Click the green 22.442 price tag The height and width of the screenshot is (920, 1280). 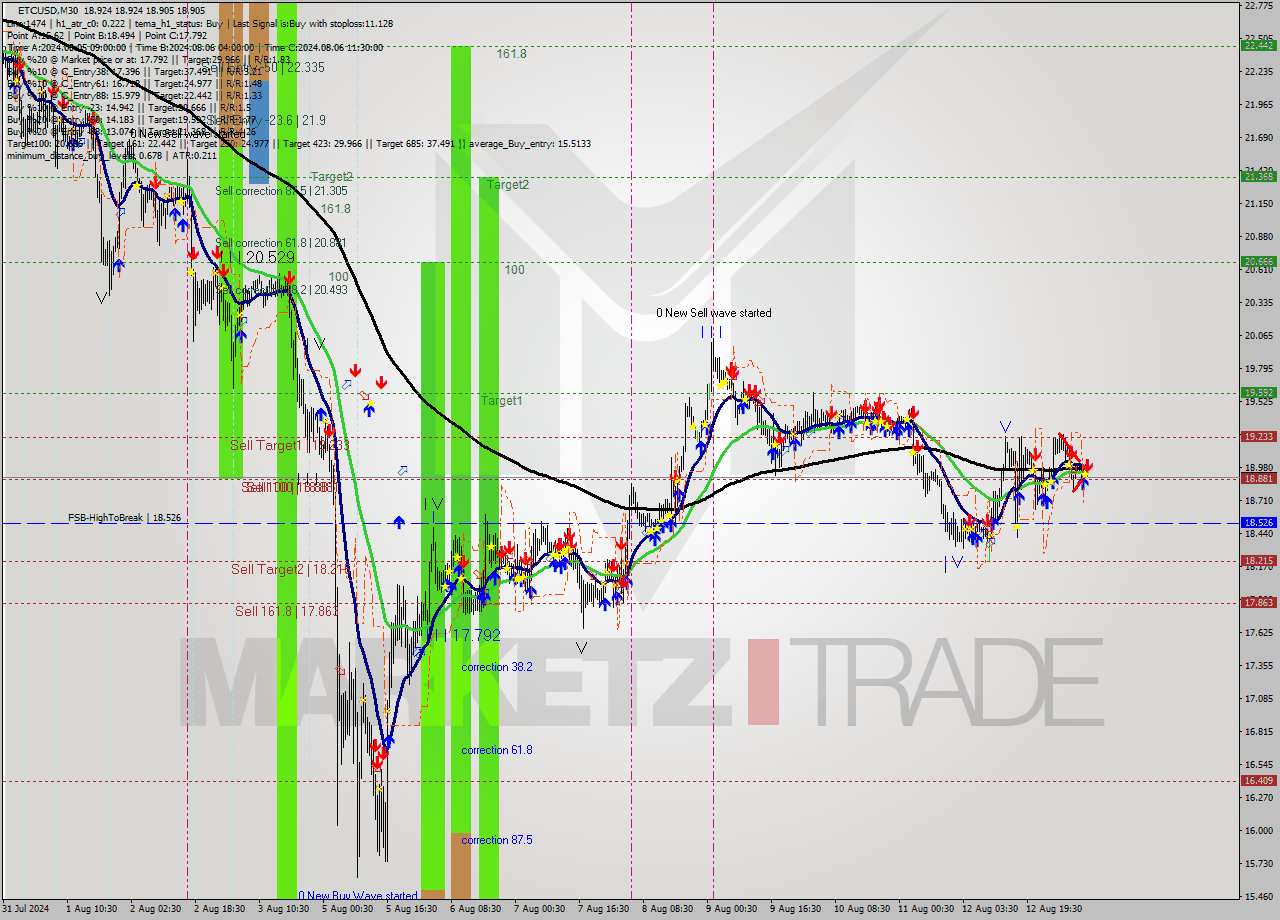1258,45
